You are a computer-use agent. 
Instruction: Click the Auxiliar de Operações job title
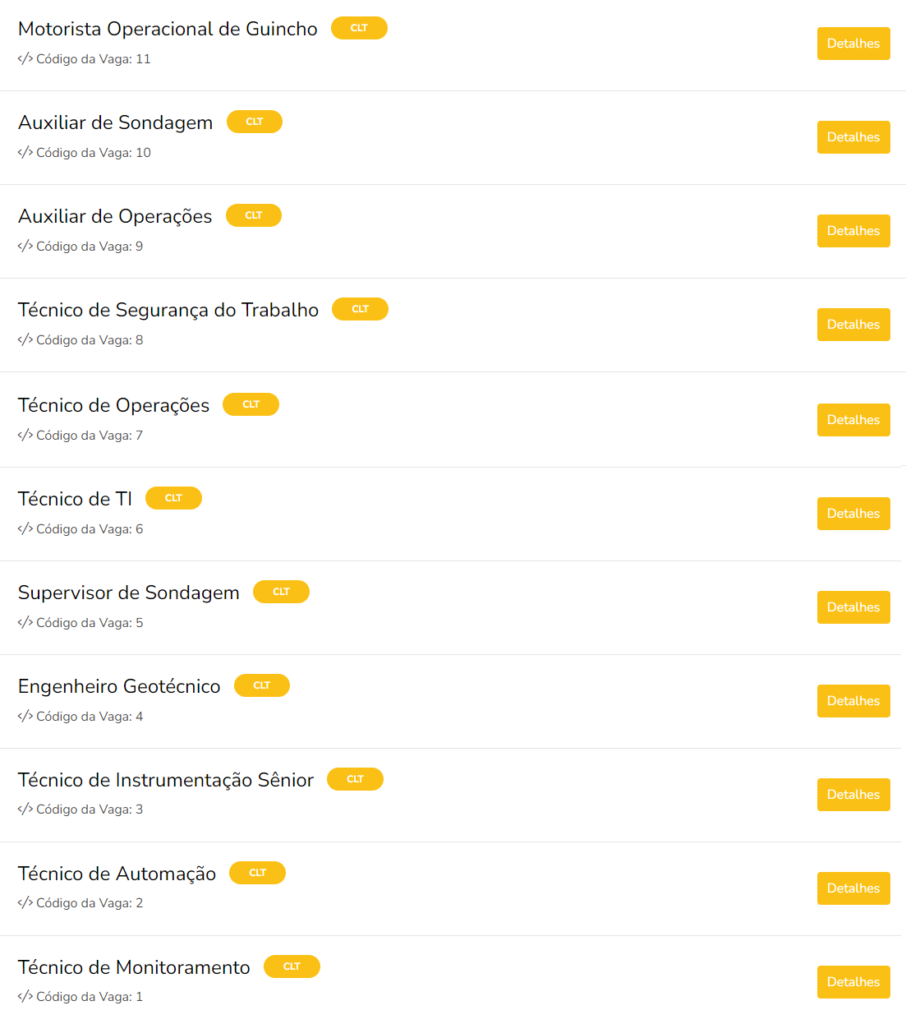coord(115,216)
